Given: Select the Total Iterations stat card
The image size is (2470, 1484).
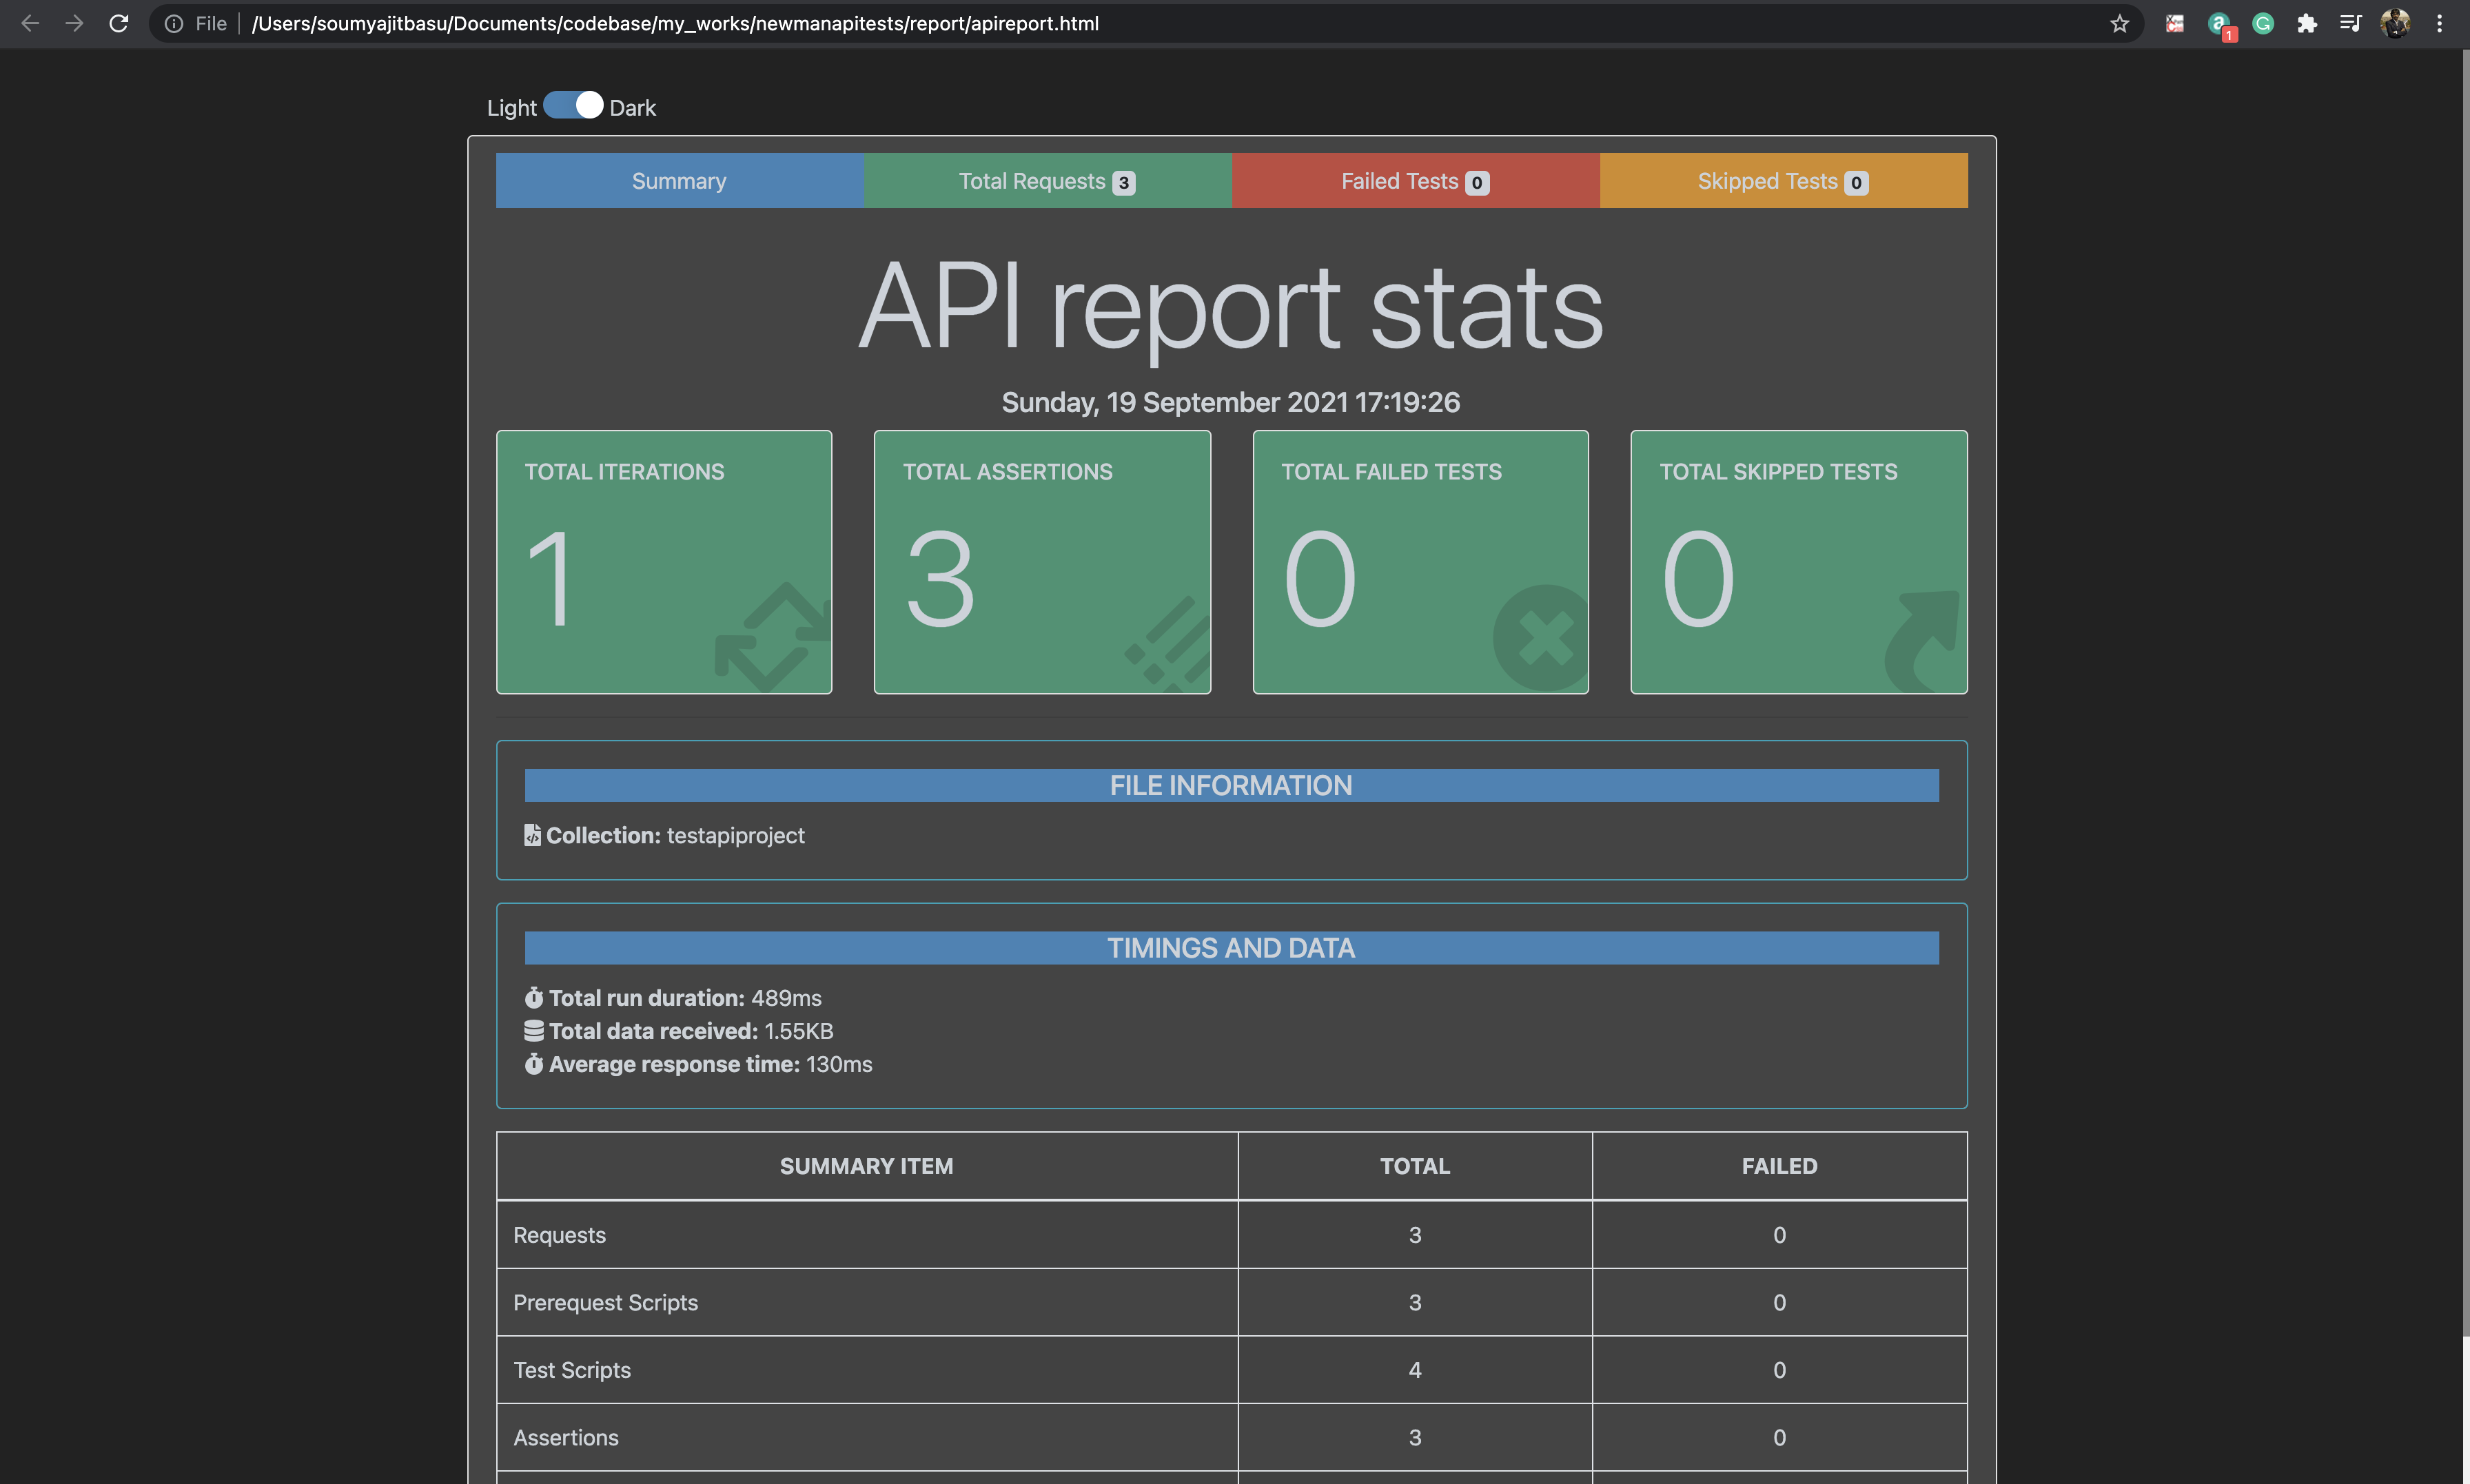Looking at the screenshot, I should point(663,561).
